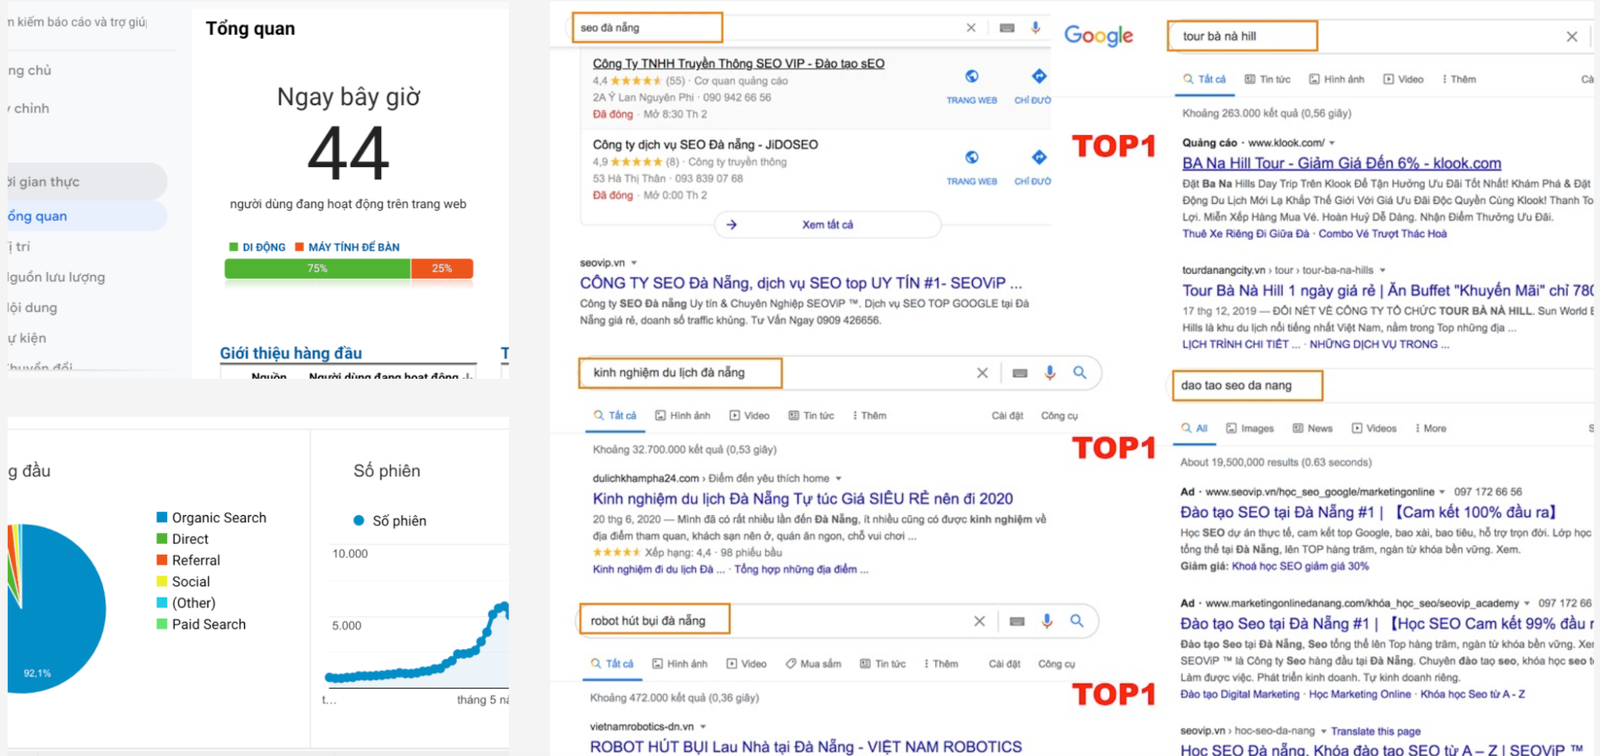Viewport: 1600px width, 756px height.
Task: Open 'Cài đặt' in 'robot hút bụi' results
Action: [x=1005, y=663]
